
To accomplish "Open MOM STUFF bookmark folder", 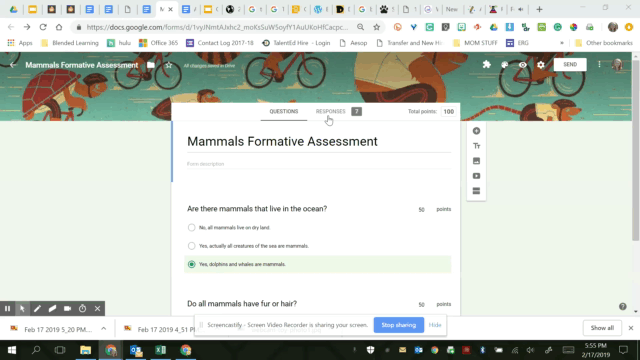I will click(475, 43).
